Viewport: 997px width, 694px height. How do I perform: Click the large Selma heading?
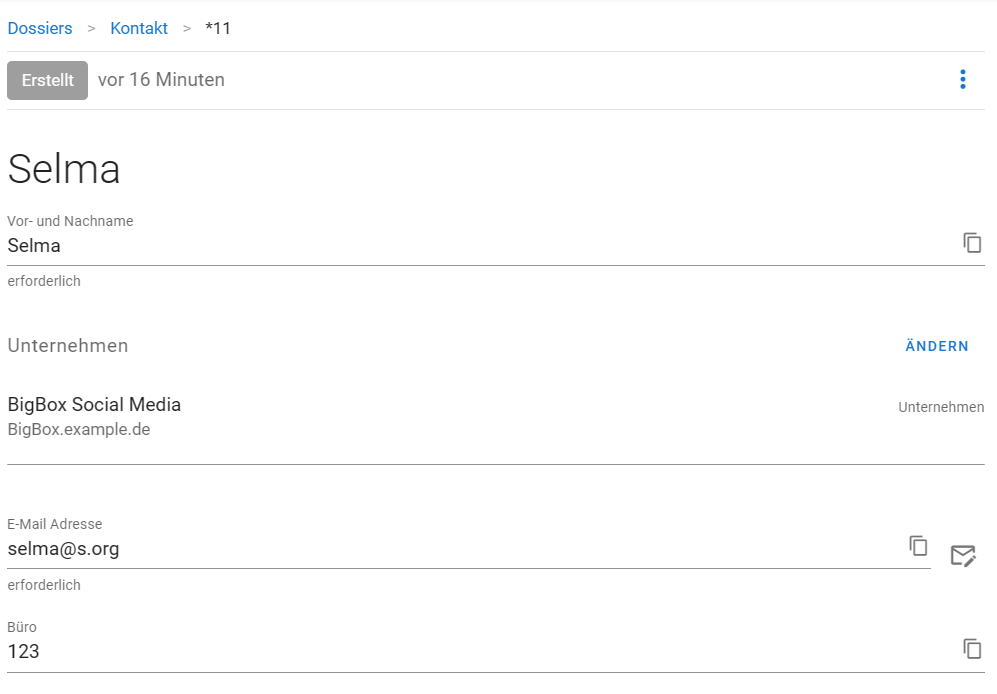[x=64, y=169]
